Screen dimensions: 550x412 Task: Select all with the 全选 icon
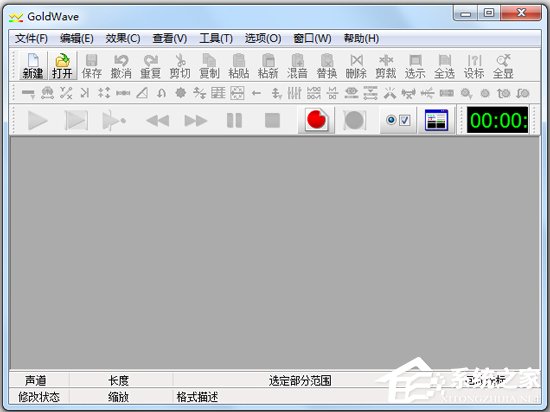[444, 60]
